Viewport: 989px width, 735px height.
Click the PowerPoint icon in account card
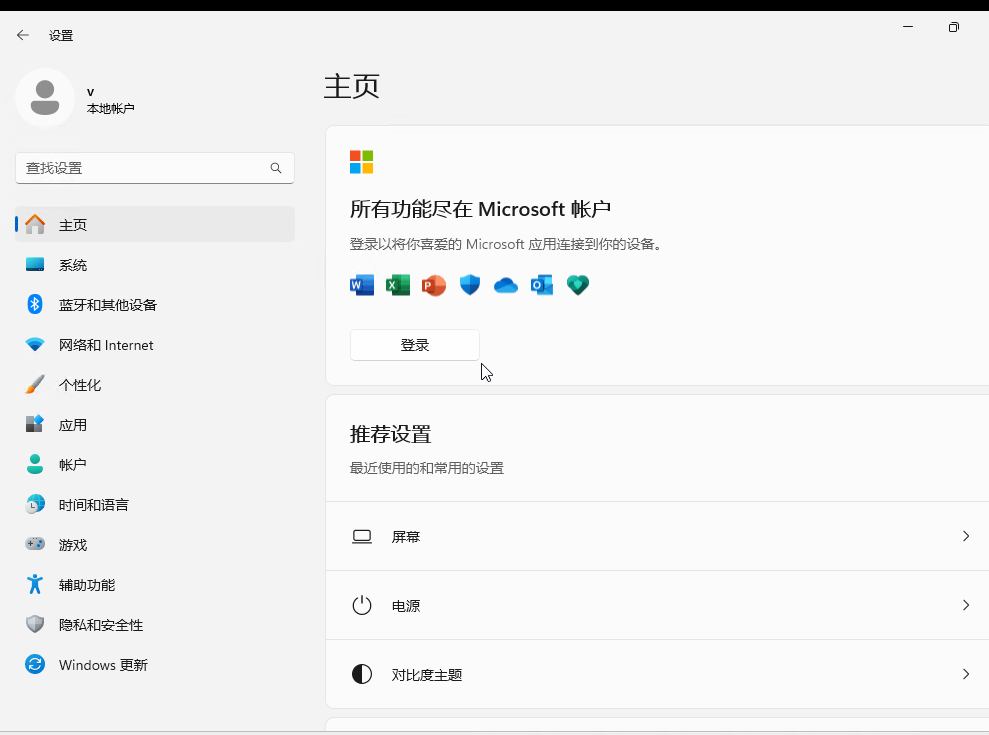click(x=434, y=286)
